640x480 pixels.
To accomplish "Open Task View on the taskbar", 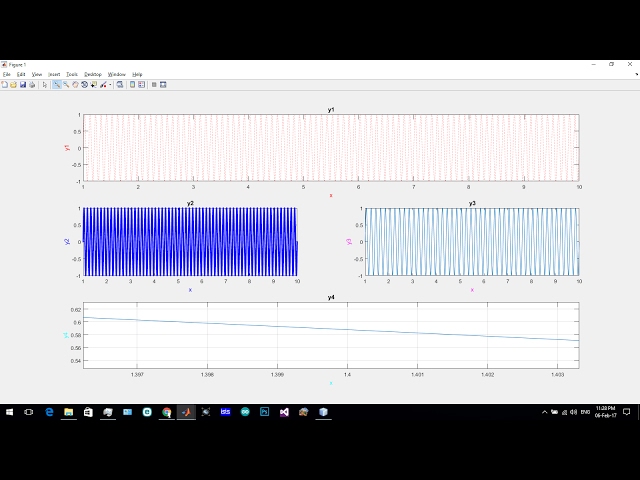I will click(29, 412).
